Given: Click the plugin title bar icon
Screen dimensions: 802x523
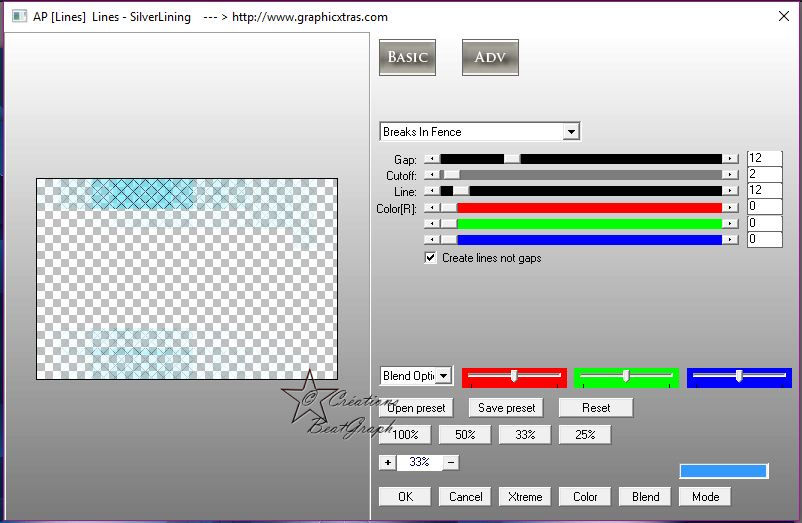Looking at the screenshot, I should click(19, 16).
